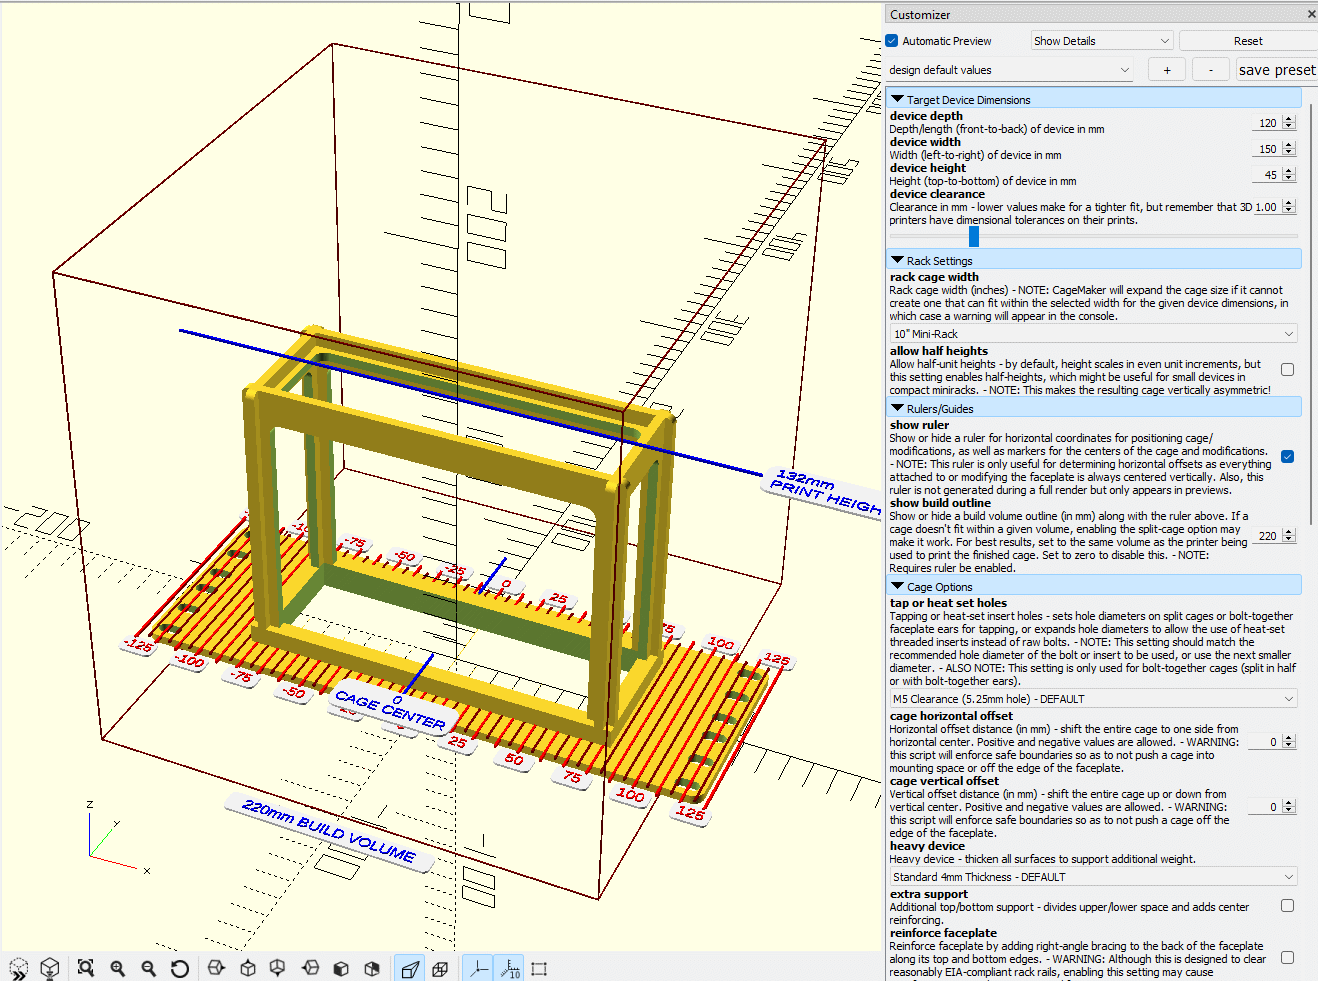This screenshot has width=1318, height=981.
Task: Switch to Top view cube icon
Action: [x=248, y=968]
